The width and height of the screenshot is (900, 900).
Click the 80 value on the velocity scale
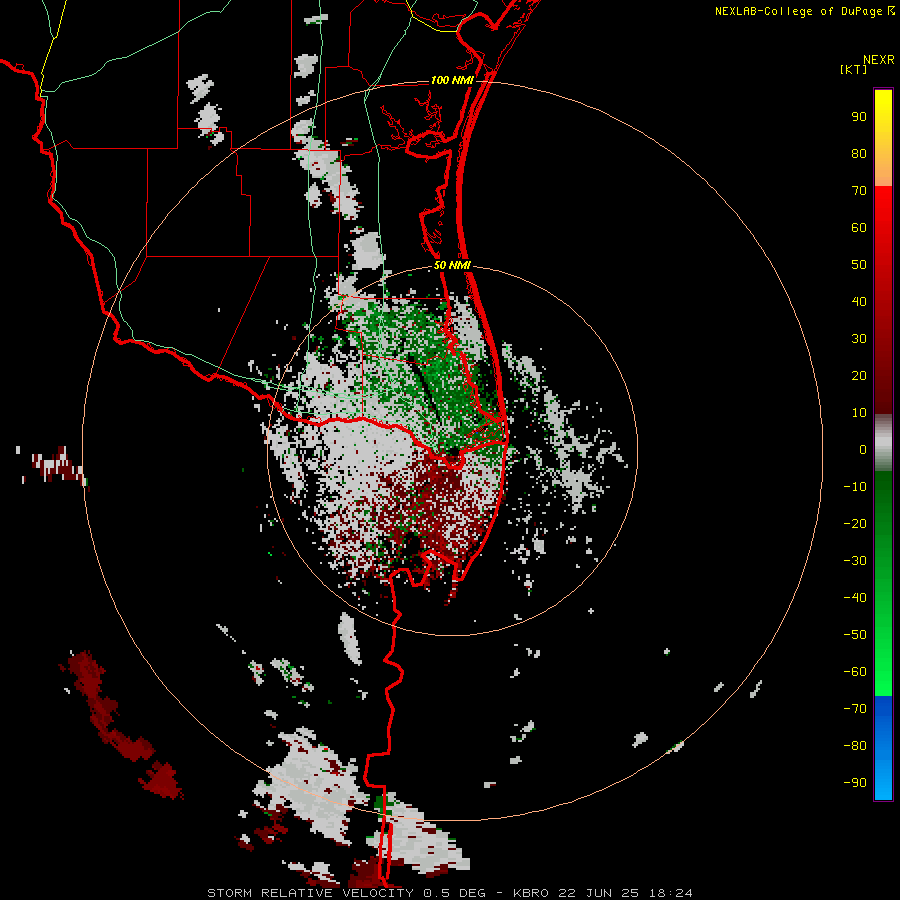(x=859, y=154)
